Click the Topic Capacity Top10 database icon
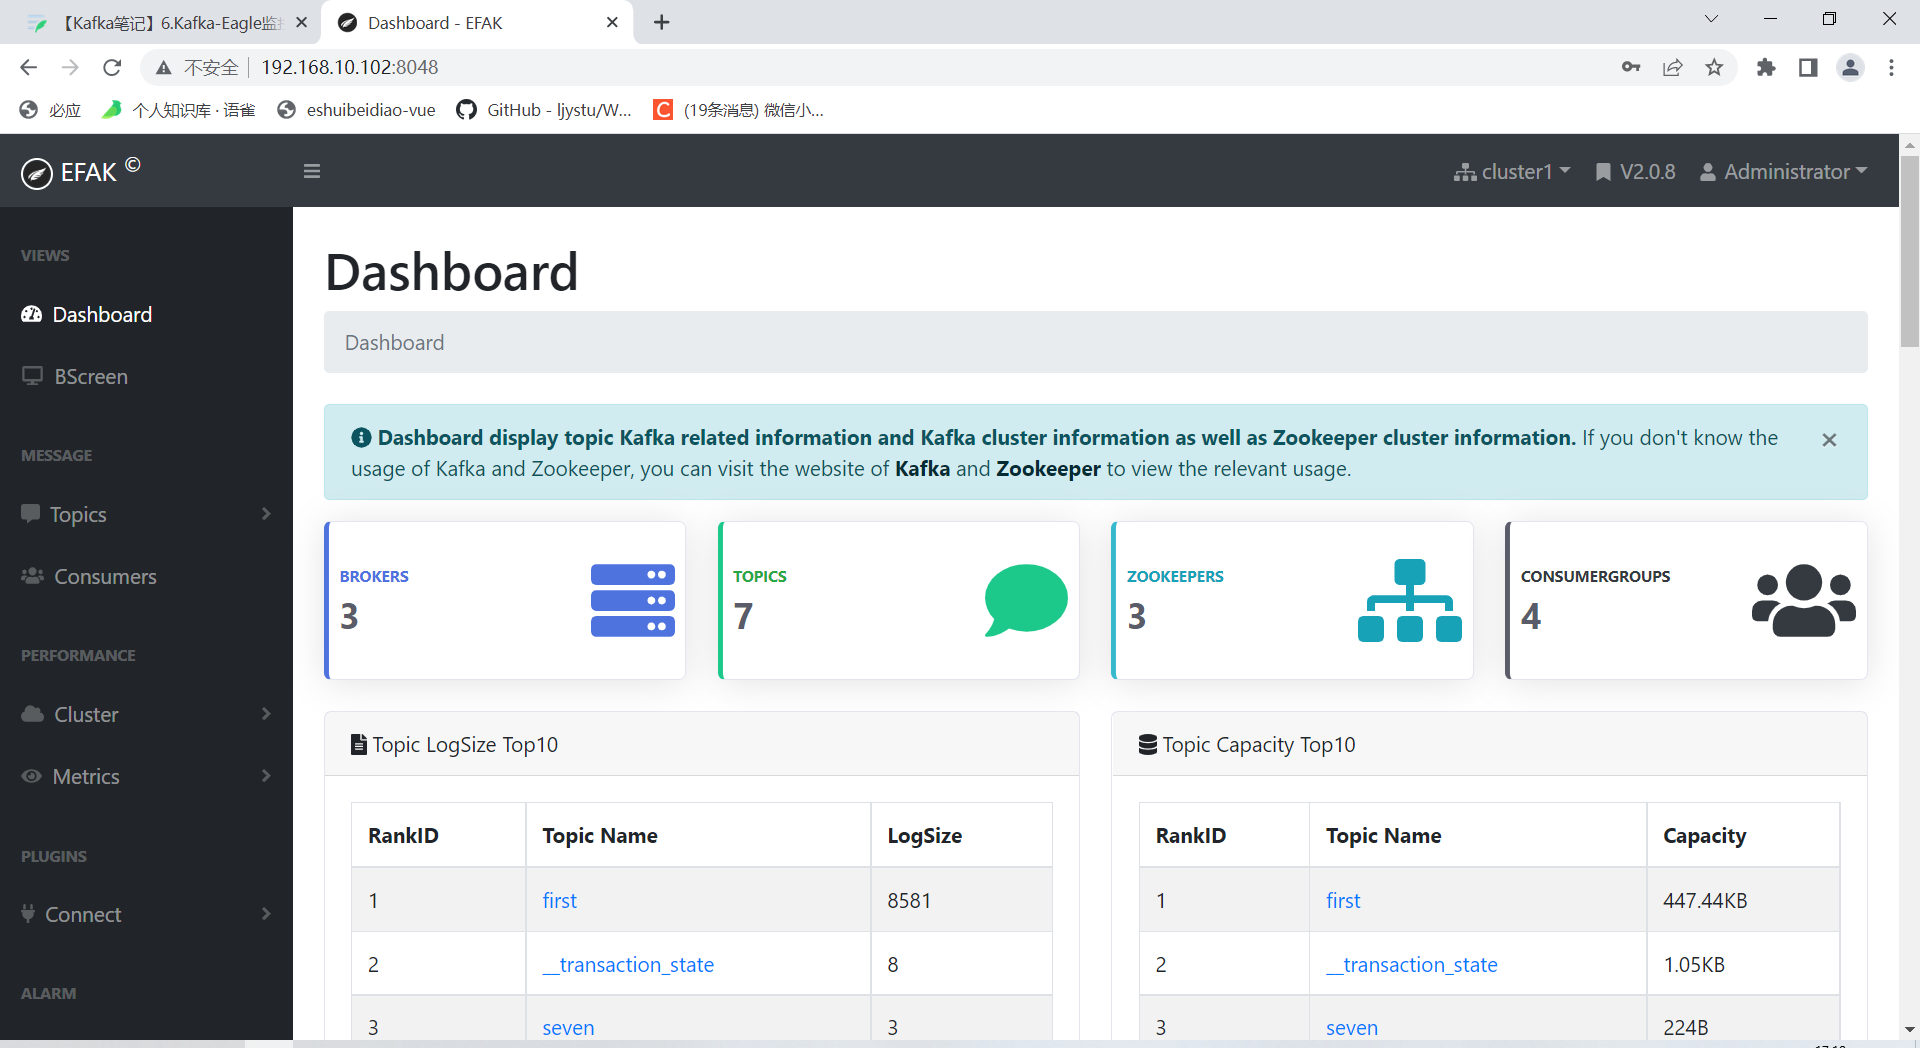 [1148, 745]
